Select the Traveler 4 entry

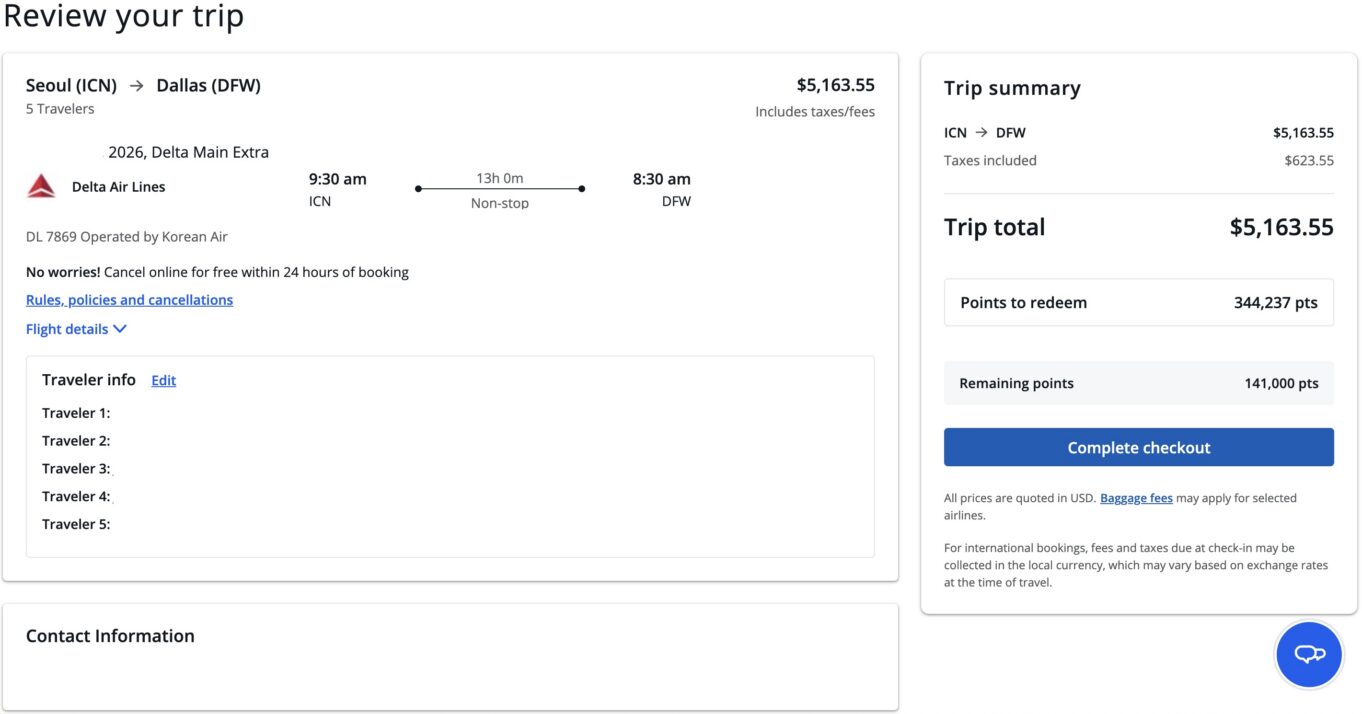coord(76,497)
